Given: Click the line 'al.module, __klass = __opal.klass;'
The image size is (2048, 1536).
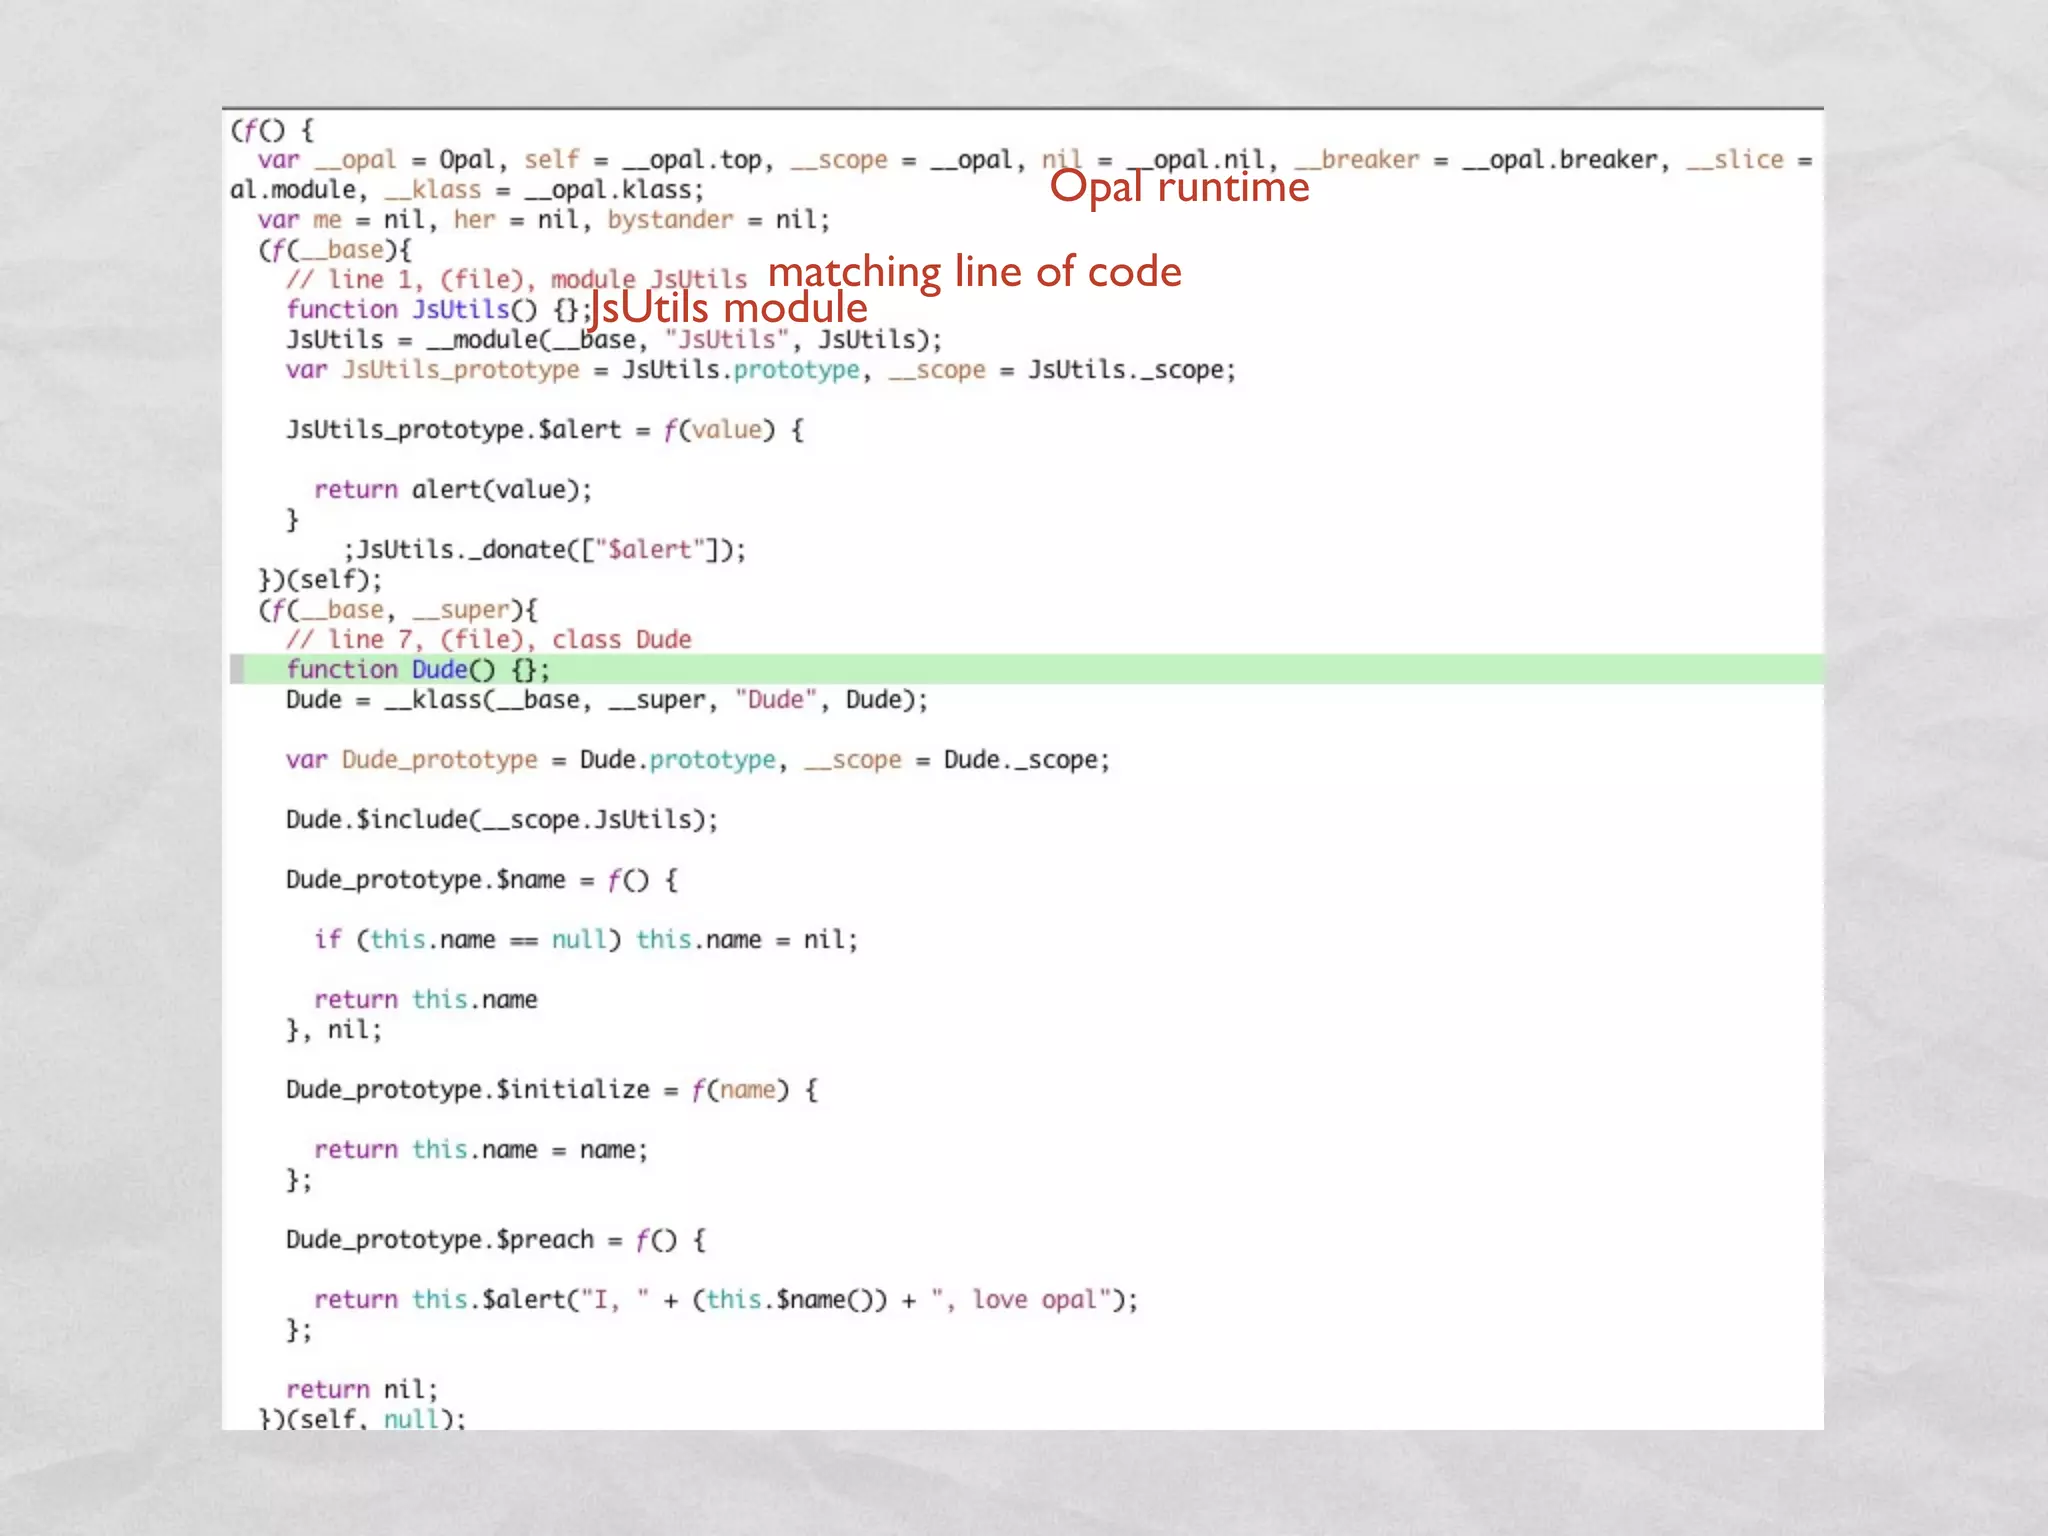Looking at the screenshot, I should point(467,189).
